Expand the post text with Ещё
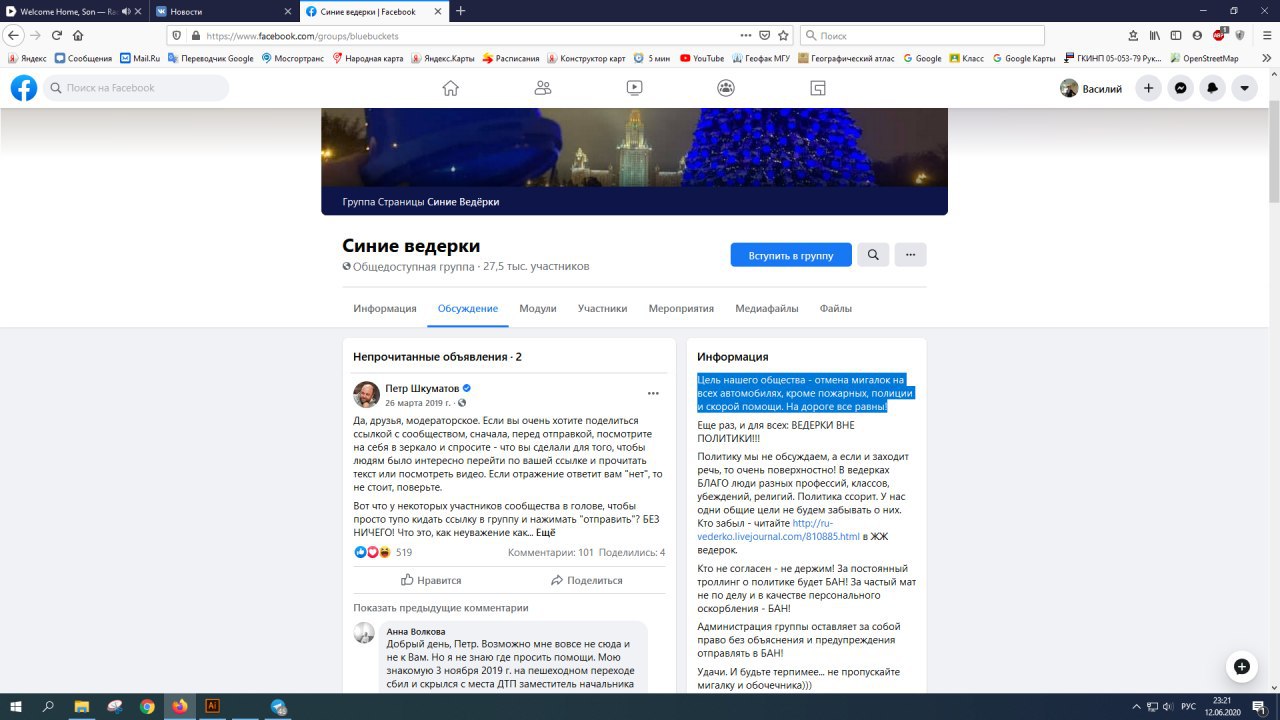 tap(545, 533)
